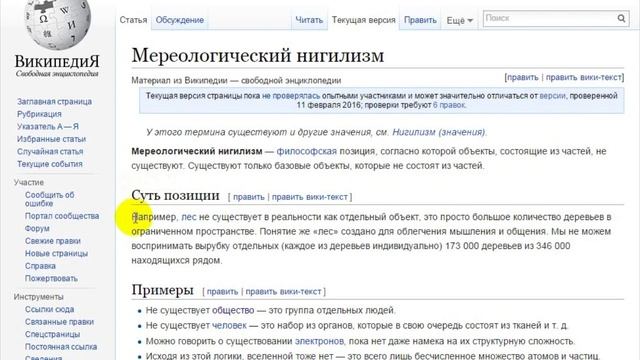640x360 pixels.
Task: Click the ВикипедиЯ wordmark under the logo
Action: 57,62
